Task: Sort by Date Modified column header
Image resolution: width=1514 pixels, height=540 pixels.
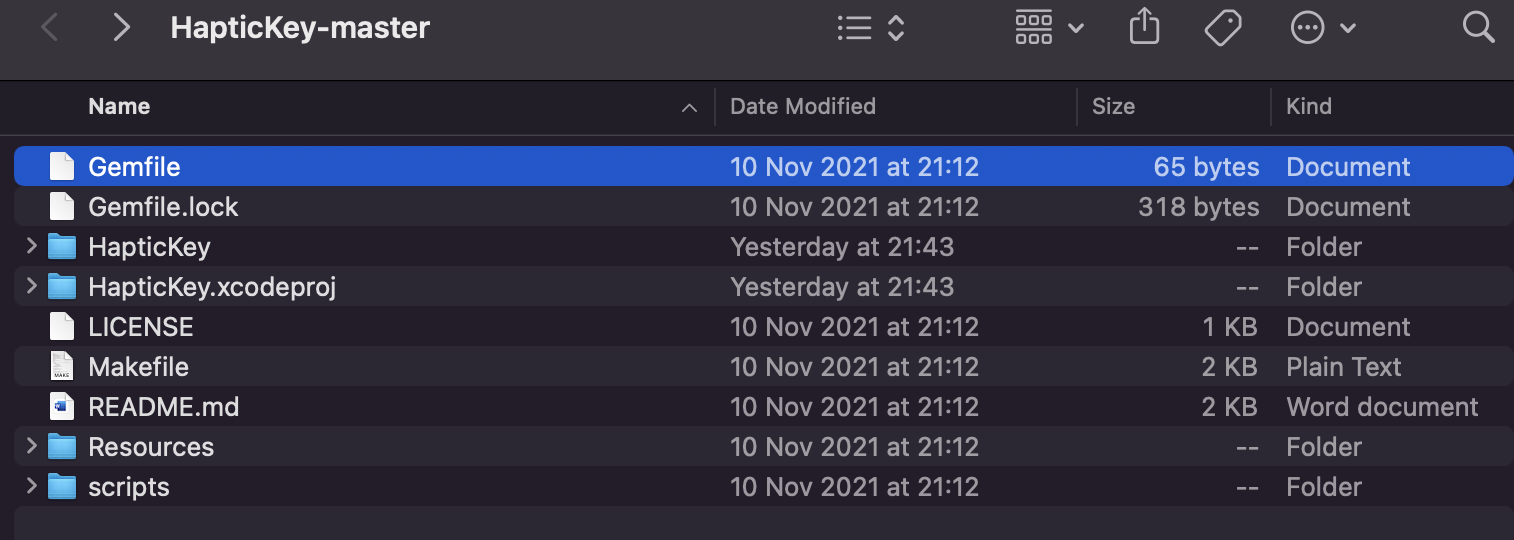Action: click(803, 107)
